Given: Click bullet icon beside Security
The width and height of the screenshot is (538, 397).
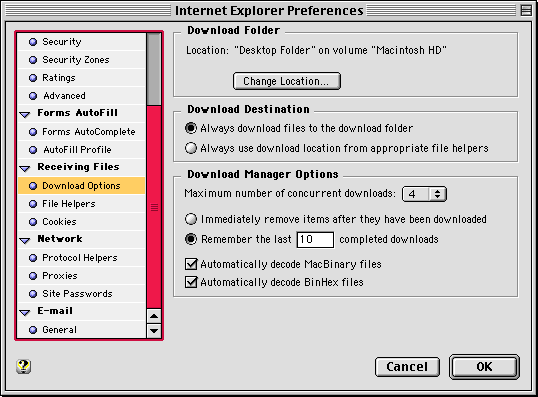Looking at the screenshot, I should tap(33, 42).
